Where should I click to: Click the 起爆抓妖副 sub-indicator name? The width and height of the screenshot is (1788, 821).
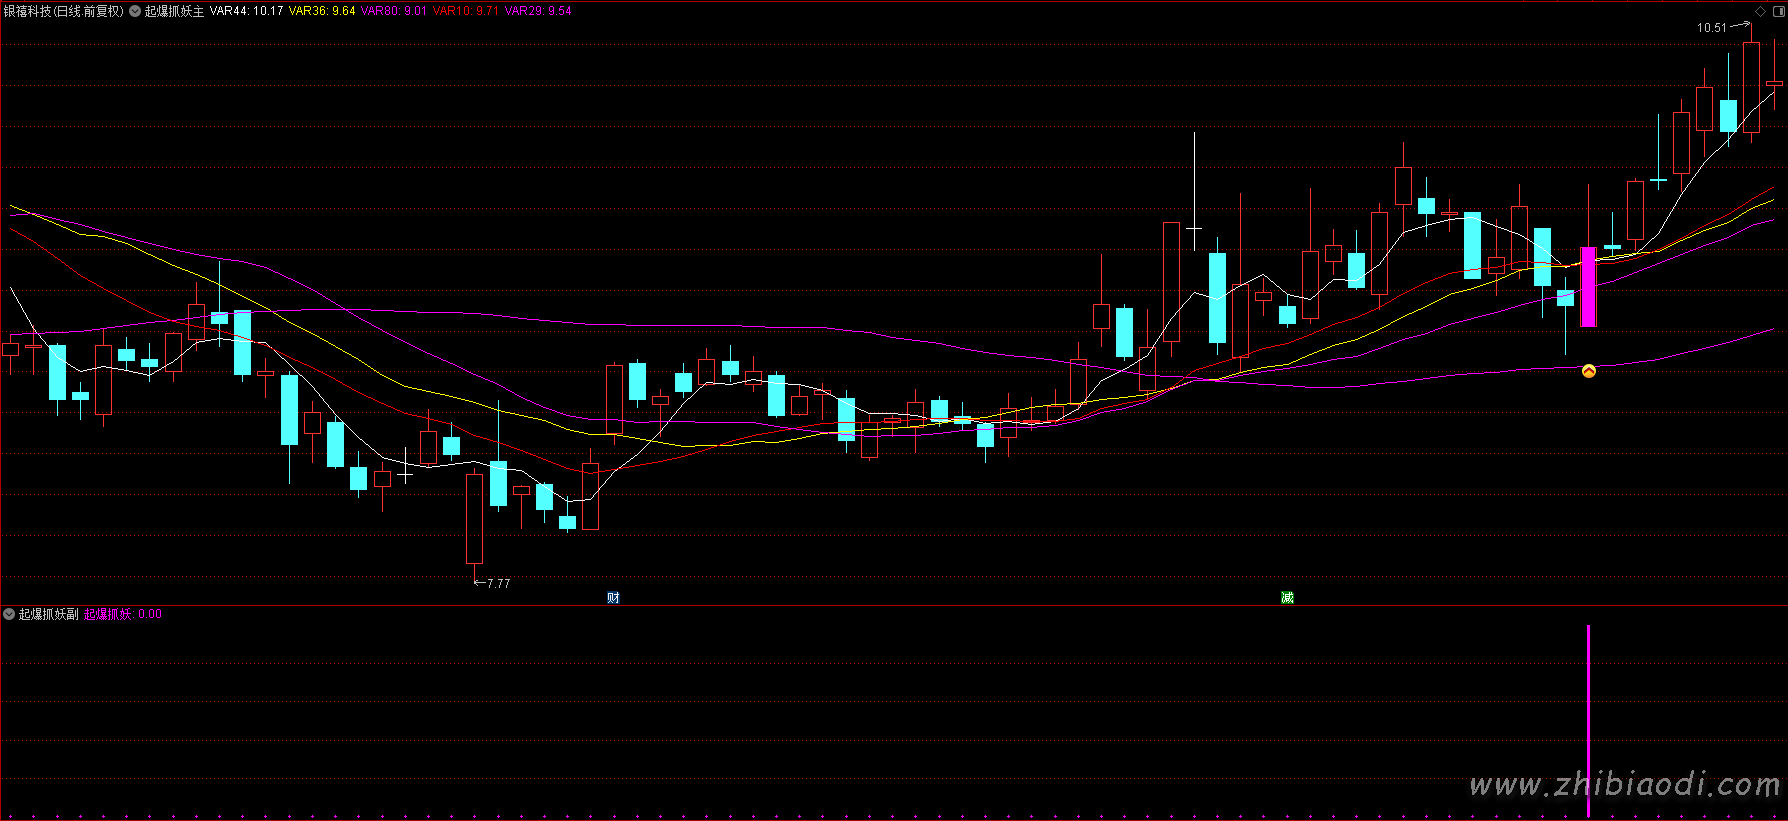click(x=48, y=614)
